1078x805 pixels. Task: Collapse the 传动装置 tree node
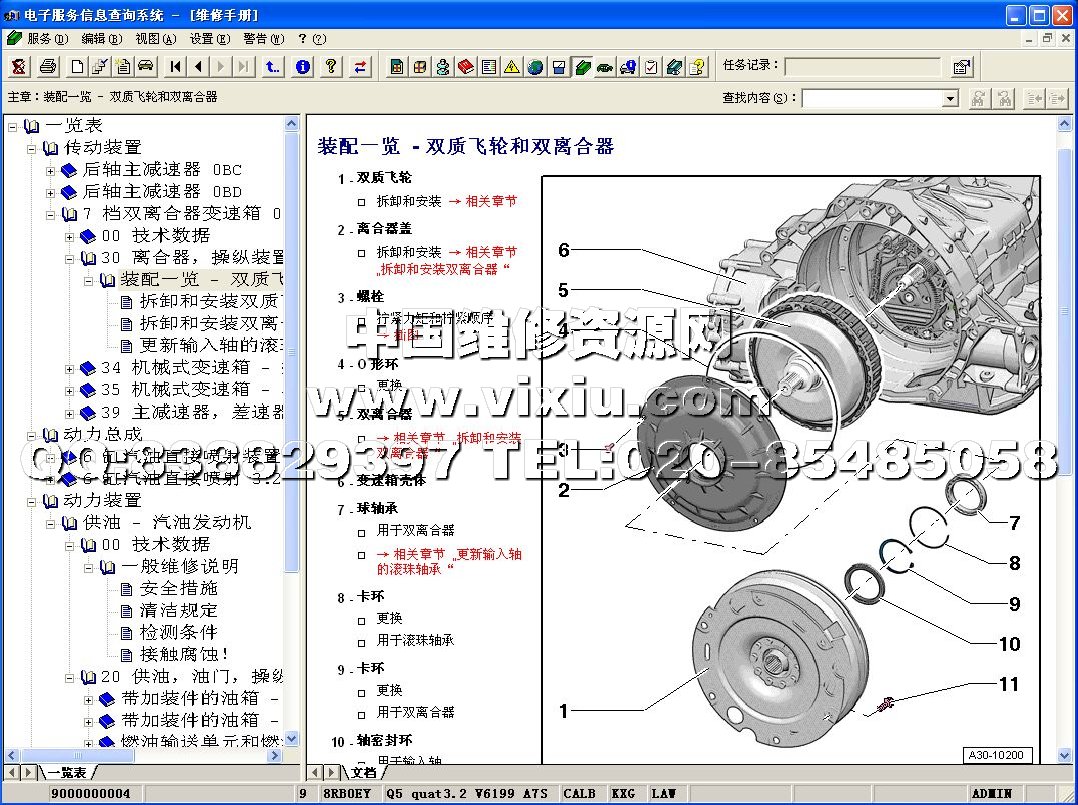[32, 148]
